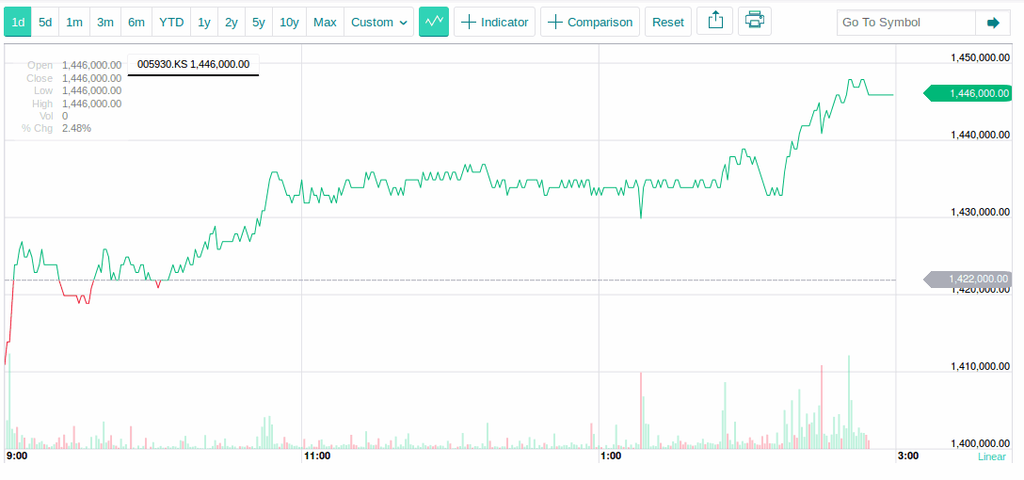The height and width of the screenshot is (480, 1024).
Task: Add an Indicator to the chart
Action: click(494, 22)
